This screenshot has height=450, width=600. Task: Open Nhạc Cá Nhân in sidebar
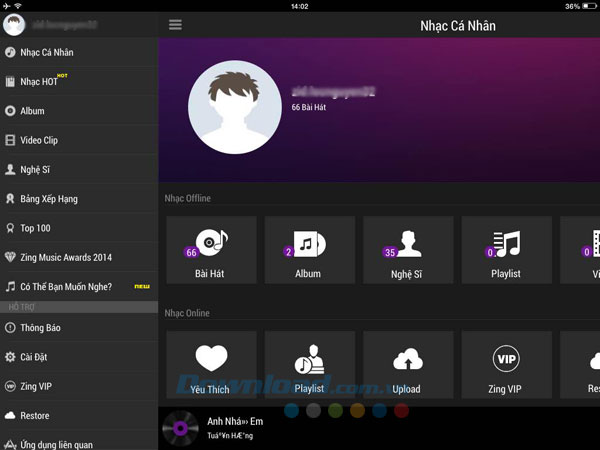coord(79,52)
